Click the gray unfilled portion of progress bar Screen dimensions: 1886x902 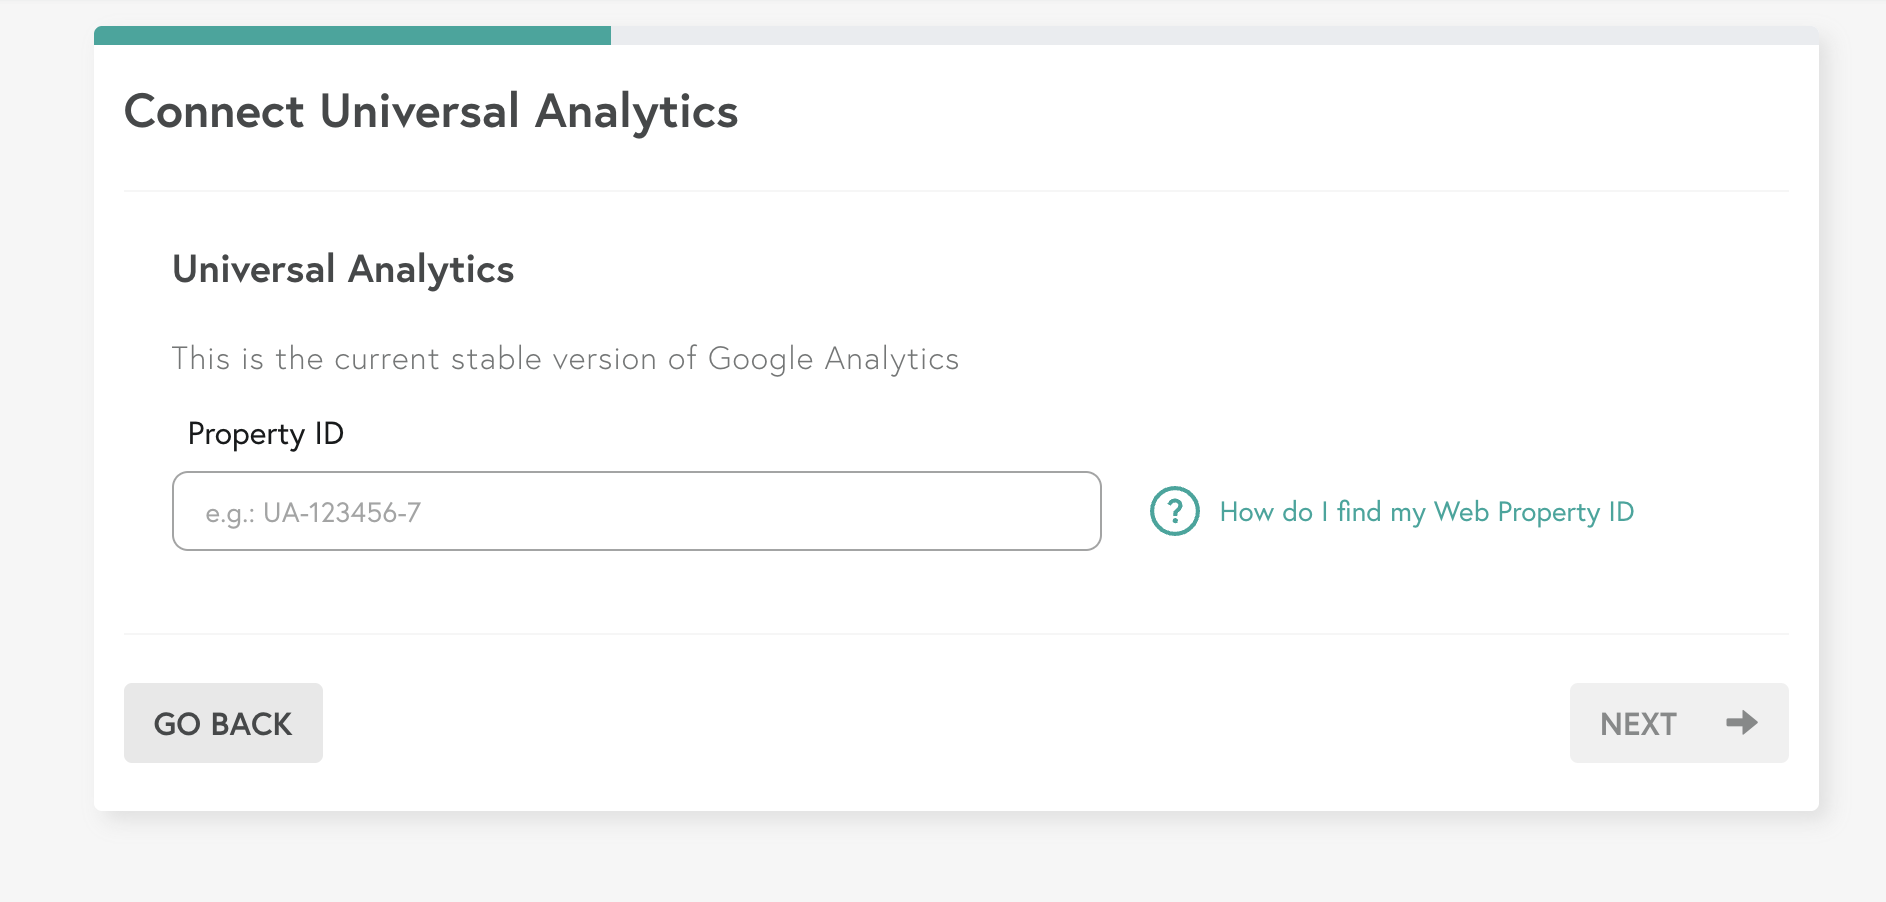[x=1215, y=36]
